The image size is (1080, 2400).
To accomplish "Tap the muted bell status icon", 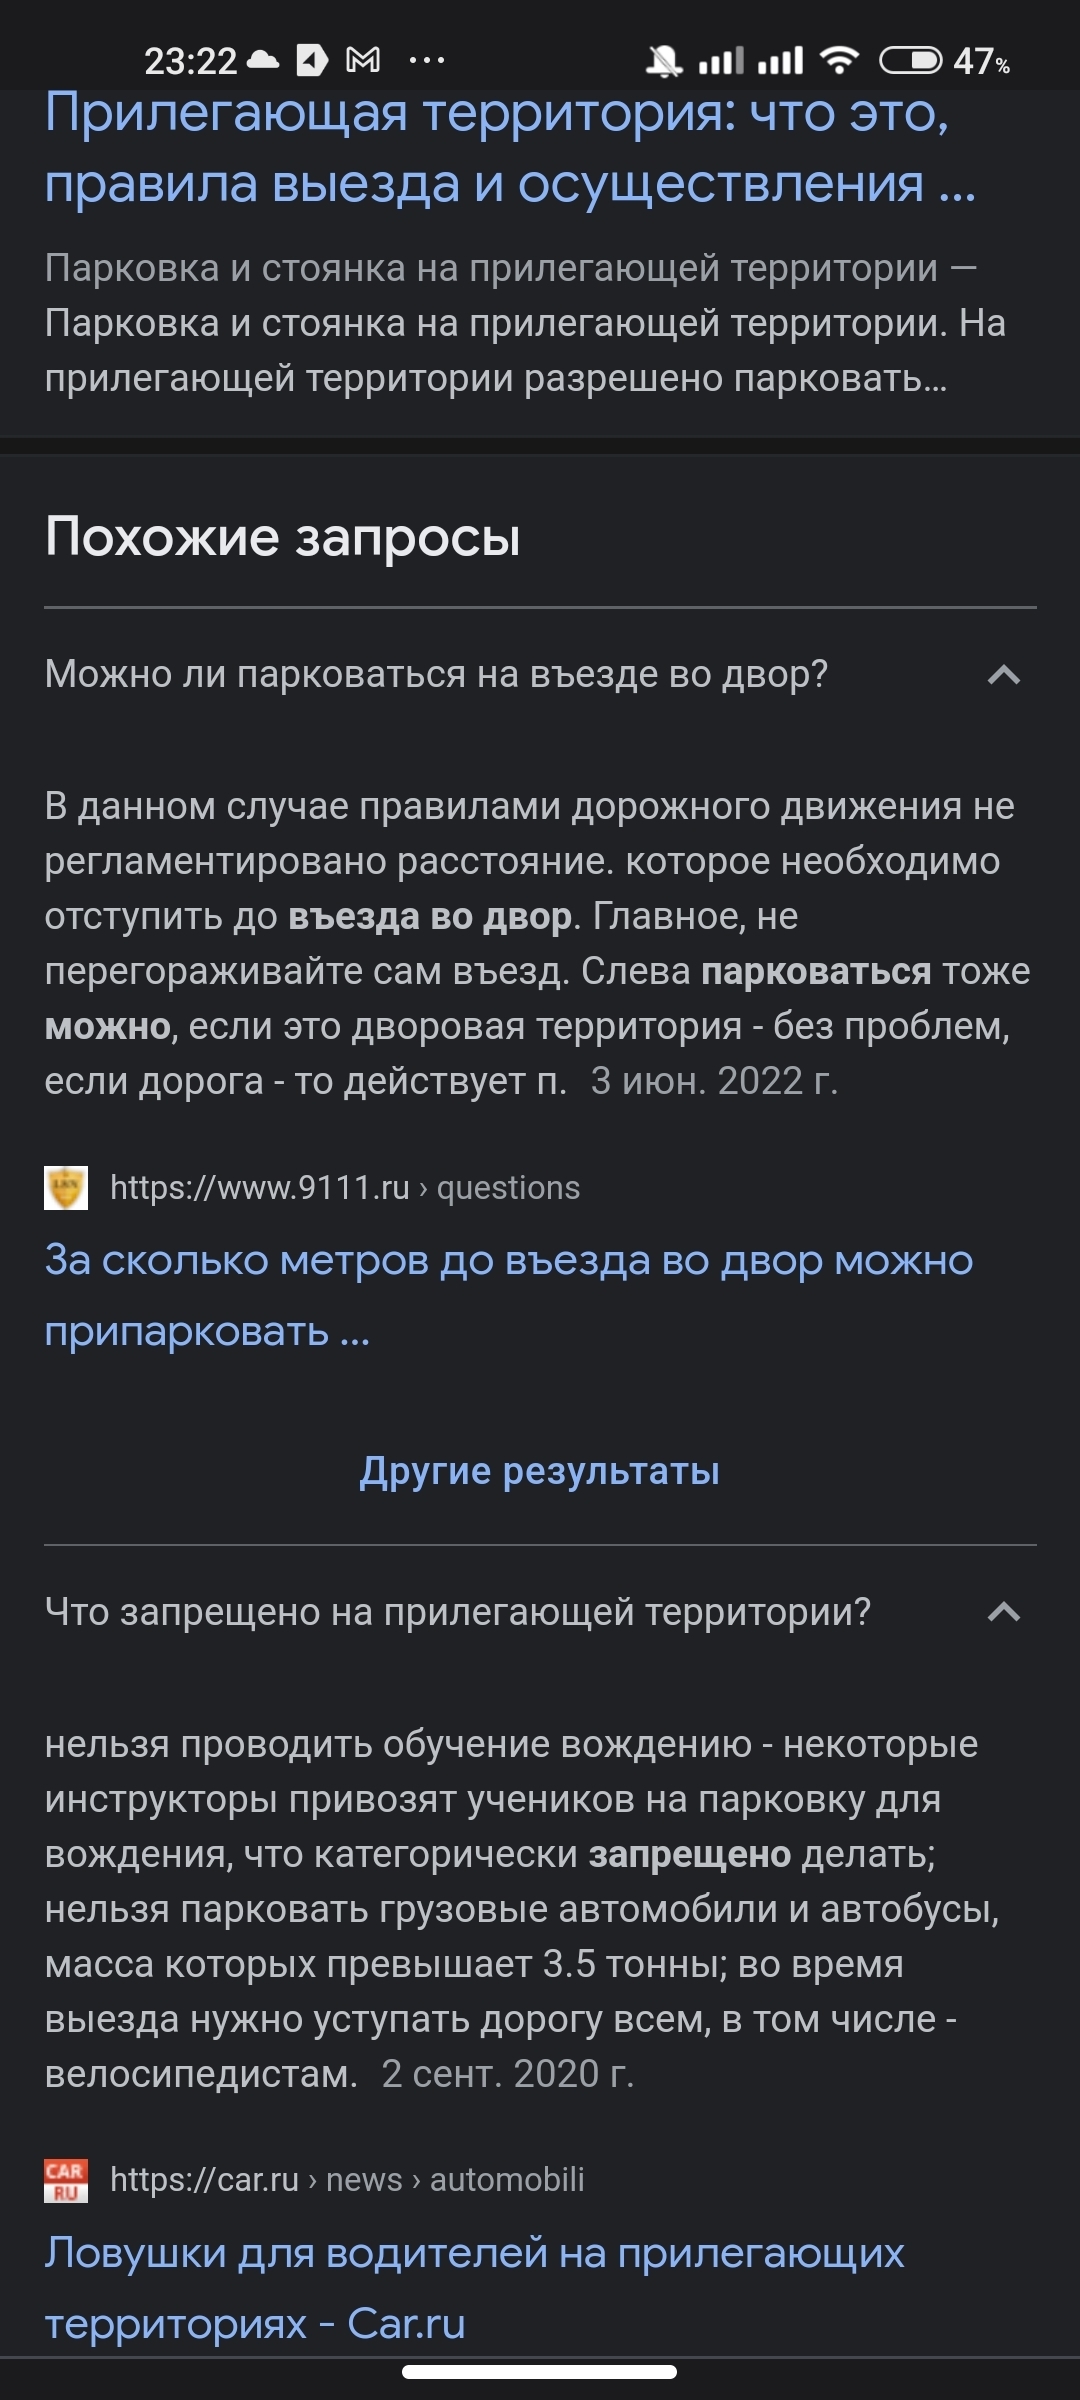I will pyautogui.click(x=663, y=62).
